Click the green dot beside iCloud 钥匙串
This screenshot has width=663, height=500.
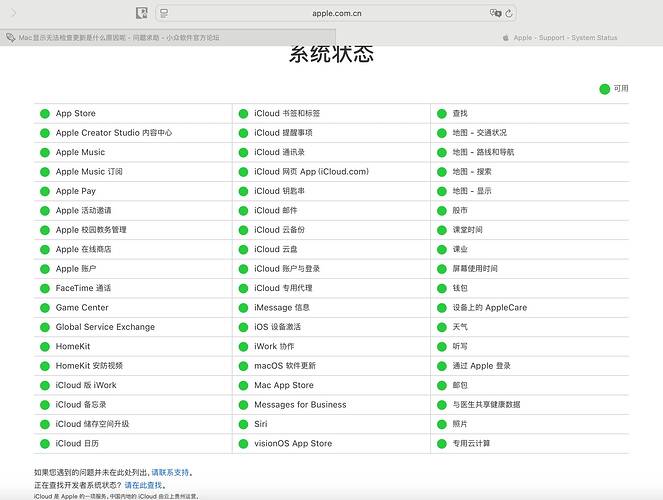[x=243, y=191]
